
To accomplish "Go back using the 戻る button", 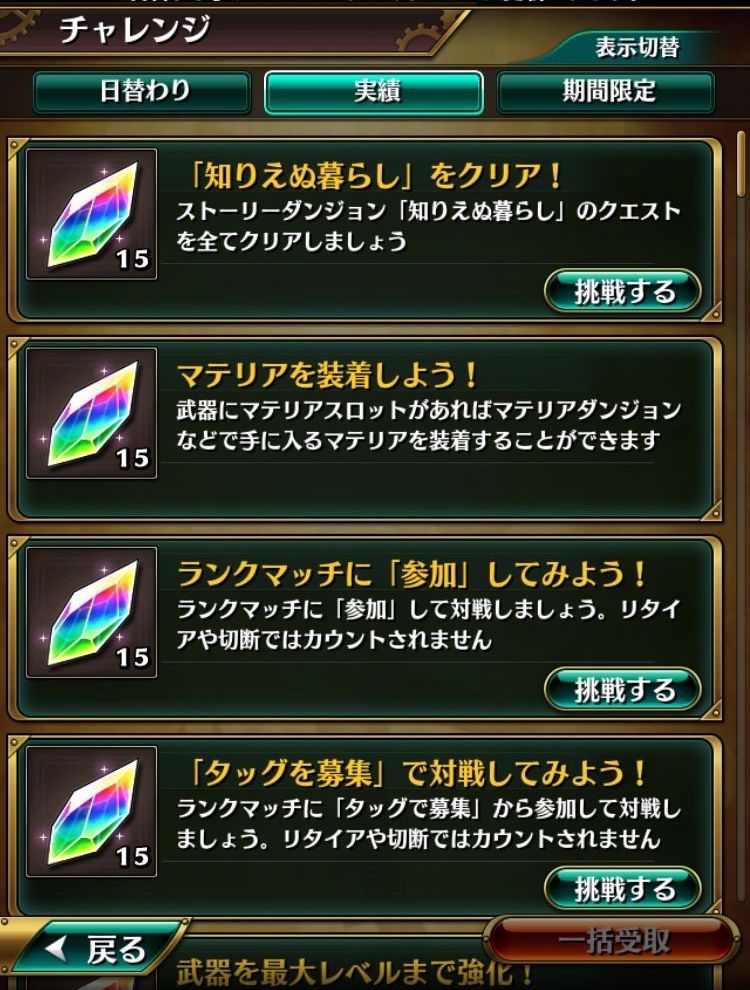I will coord(95,948).
